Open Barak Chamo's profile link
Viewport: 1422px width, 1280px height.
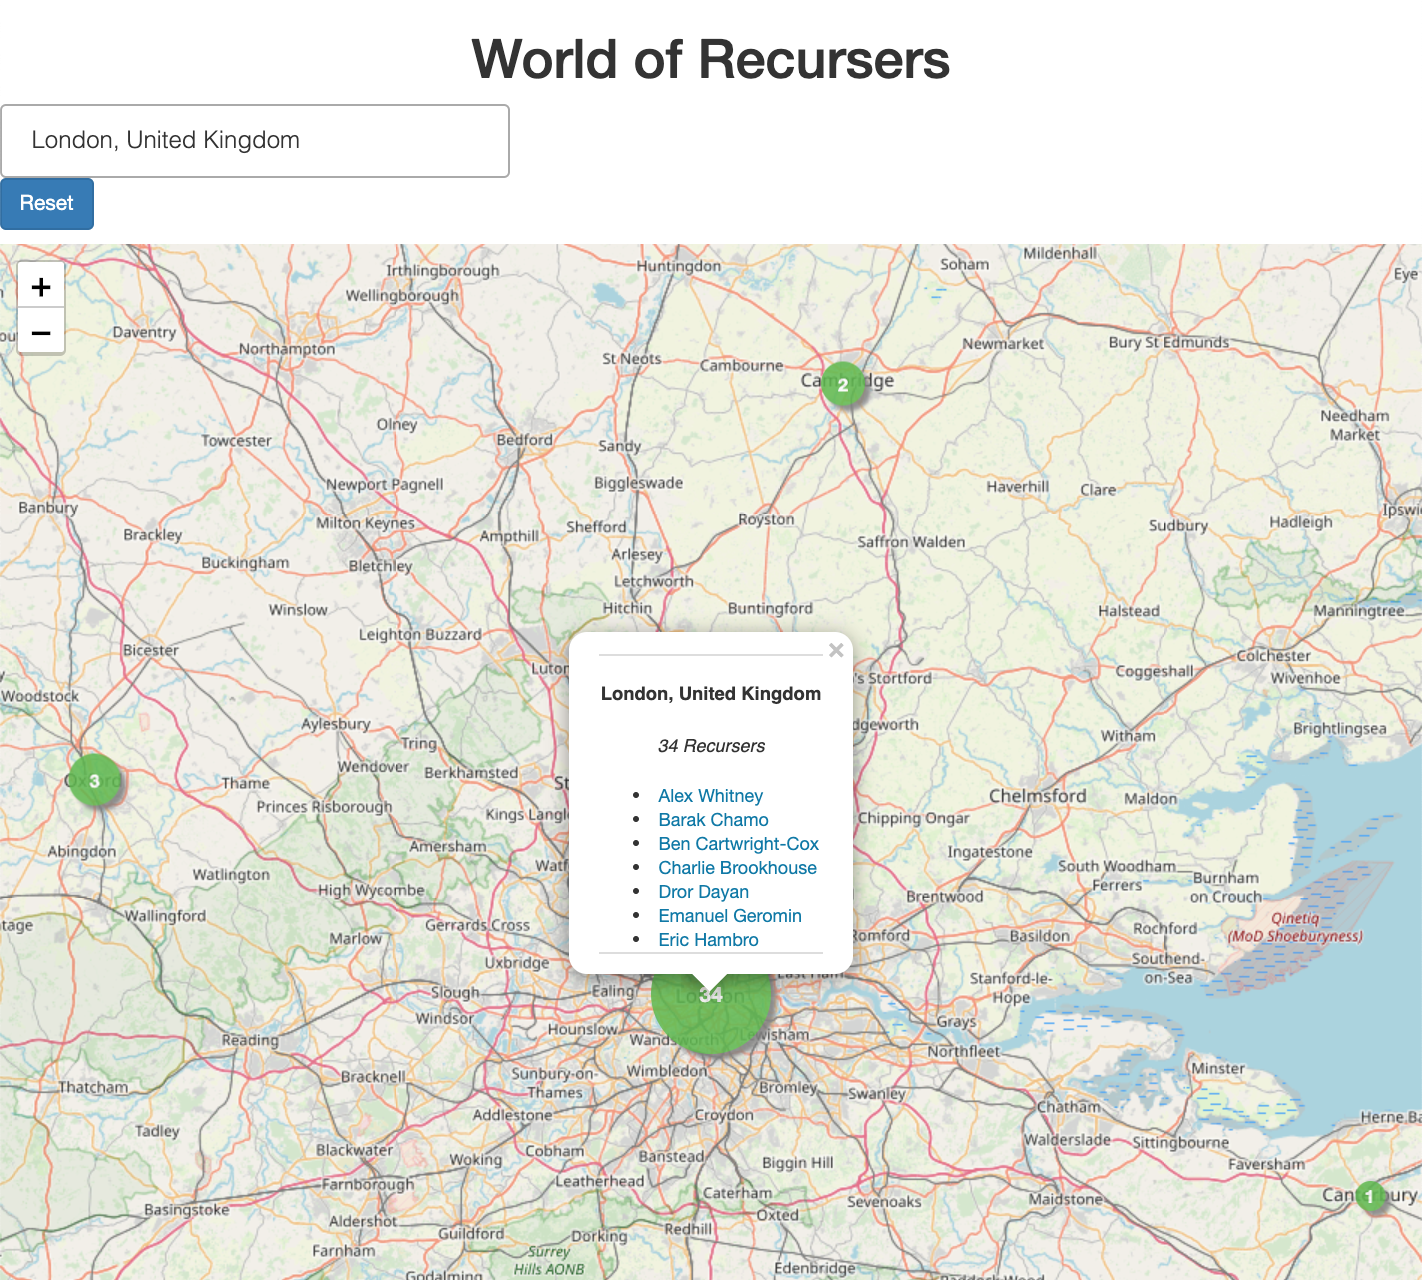tap(713, 820)
